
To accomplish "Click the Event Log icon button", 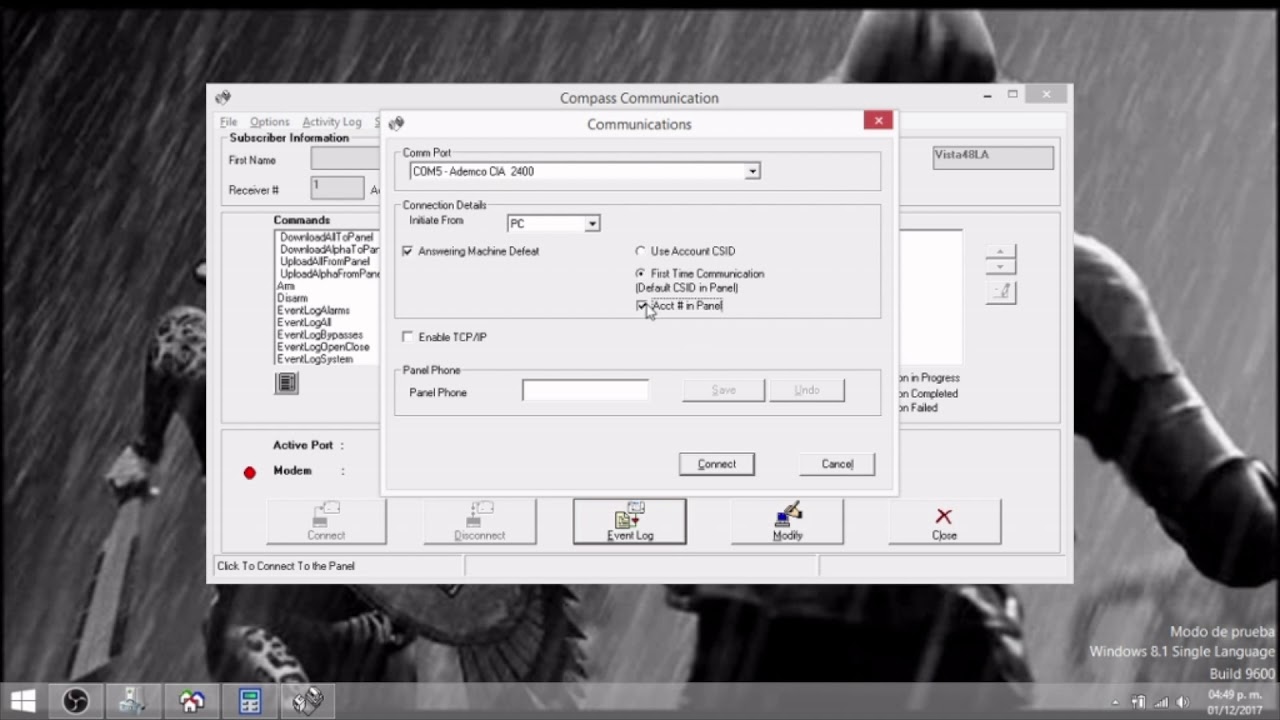I will click(x=630, y=521).
